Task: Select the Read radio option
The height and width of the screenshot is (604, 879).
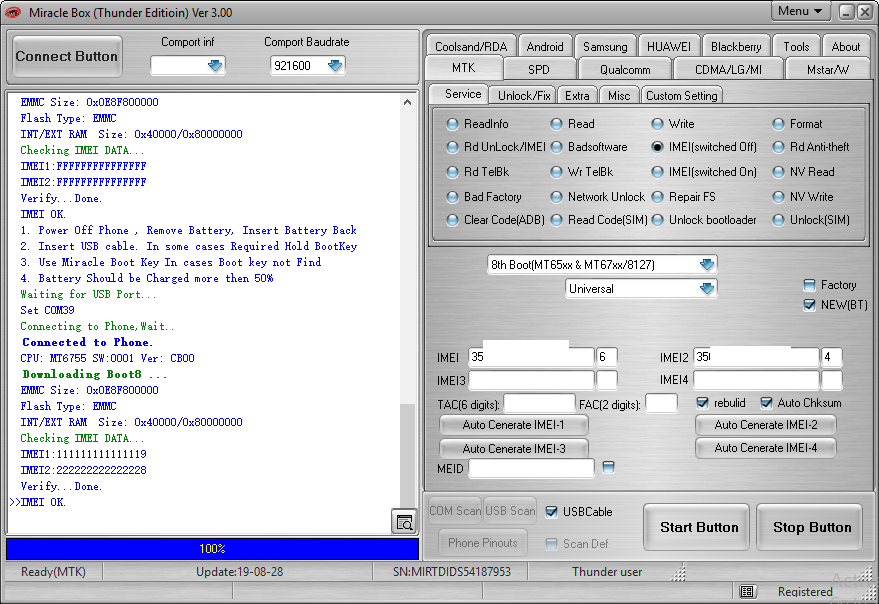Action: tap(556, 124)
